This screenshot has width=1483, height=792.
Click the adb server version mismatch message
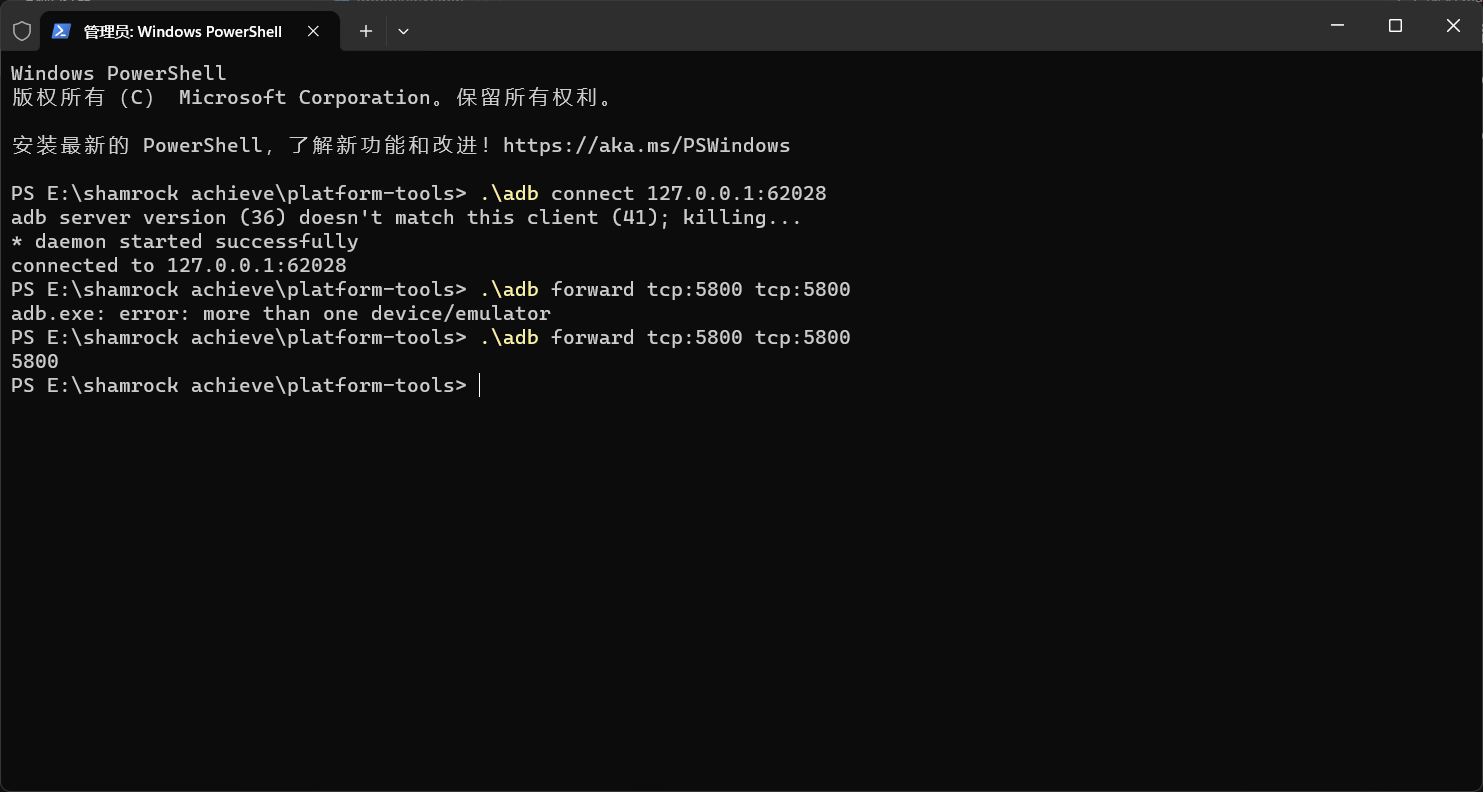(x=406, y=218)
